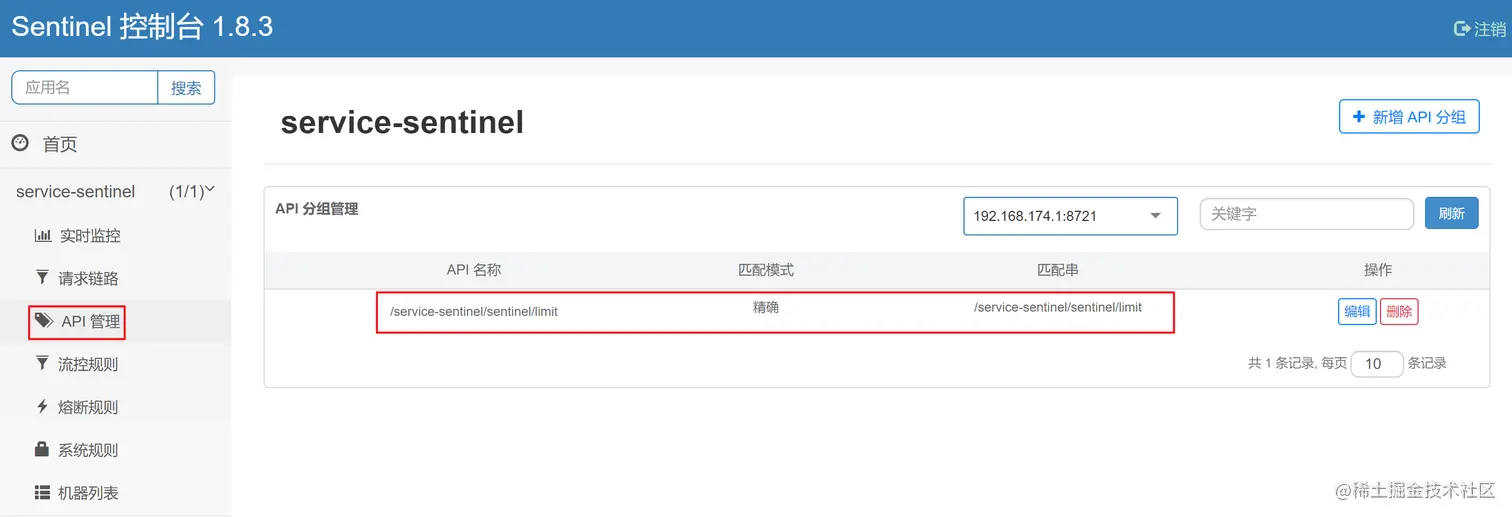Click Sentinel 控制台 1.8.3 title
Screen dimensions: 1512x517
142,27
